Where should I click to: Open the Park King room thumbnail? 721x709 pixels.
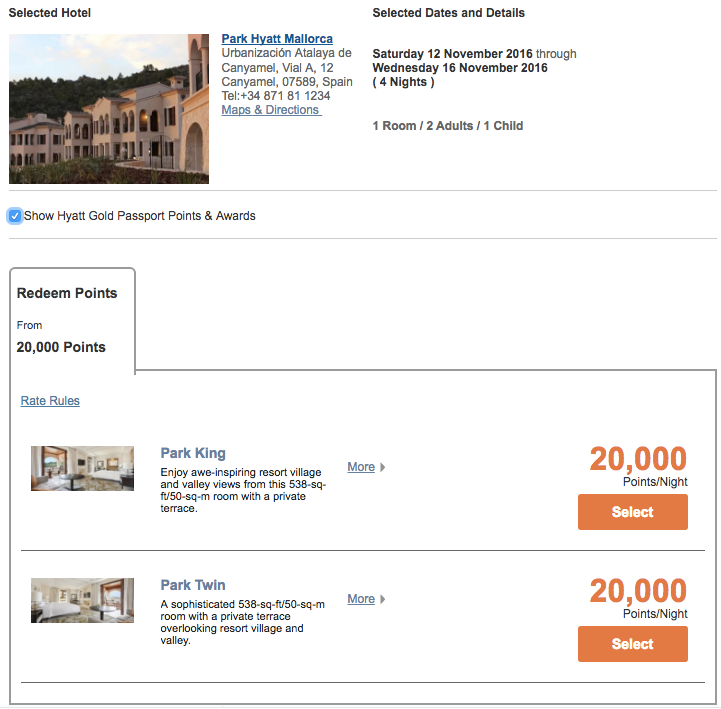coord(82,468)
